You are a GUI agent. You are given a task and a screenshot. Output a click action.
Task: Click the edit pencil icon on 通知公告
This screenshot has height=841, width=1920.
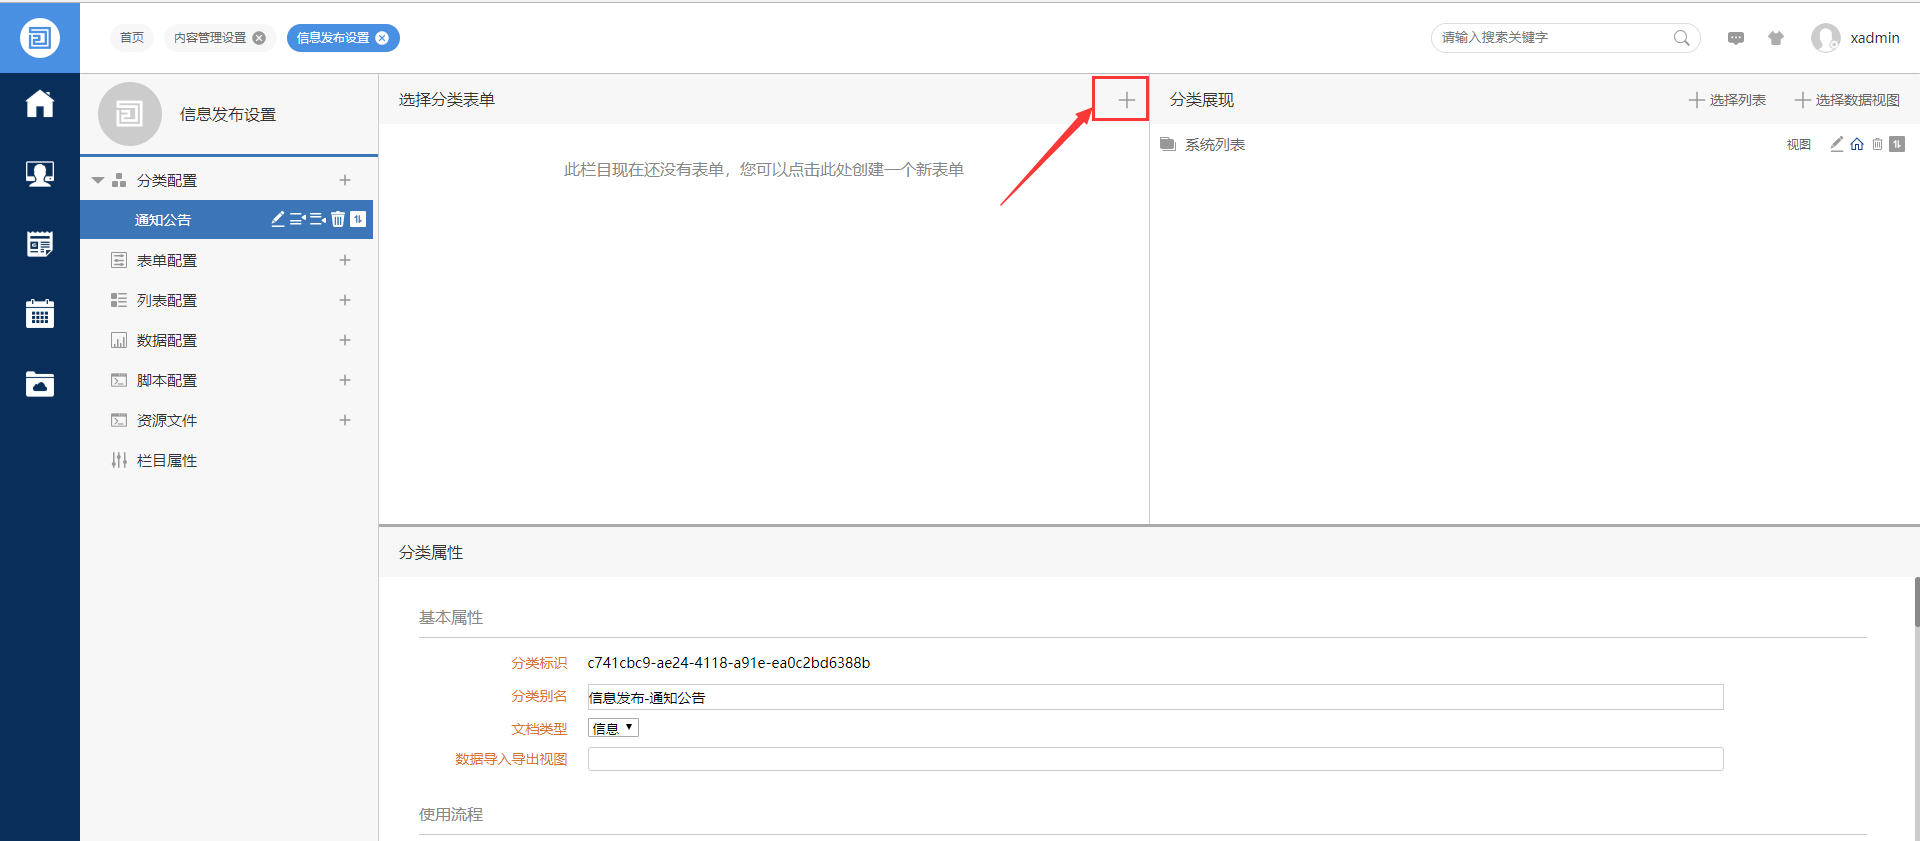tap(278, 219)
